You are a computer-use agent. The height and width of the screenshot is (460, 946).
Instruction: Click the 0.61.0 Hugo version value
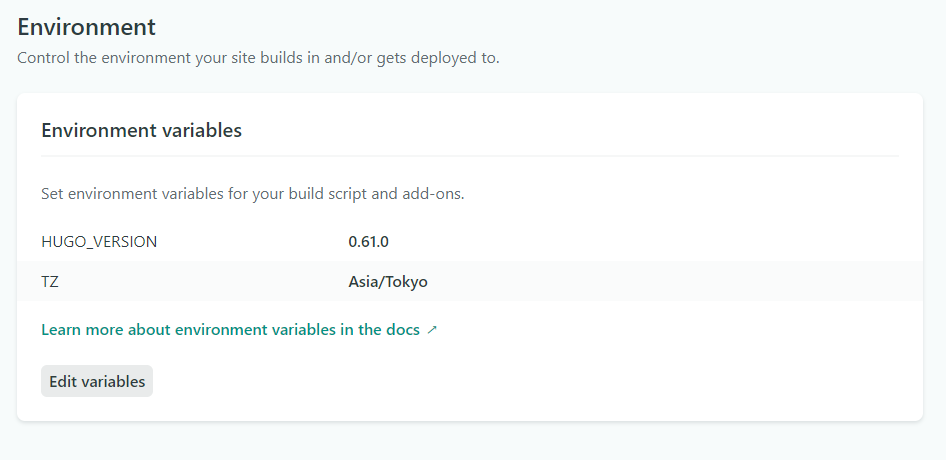(369, 241)
